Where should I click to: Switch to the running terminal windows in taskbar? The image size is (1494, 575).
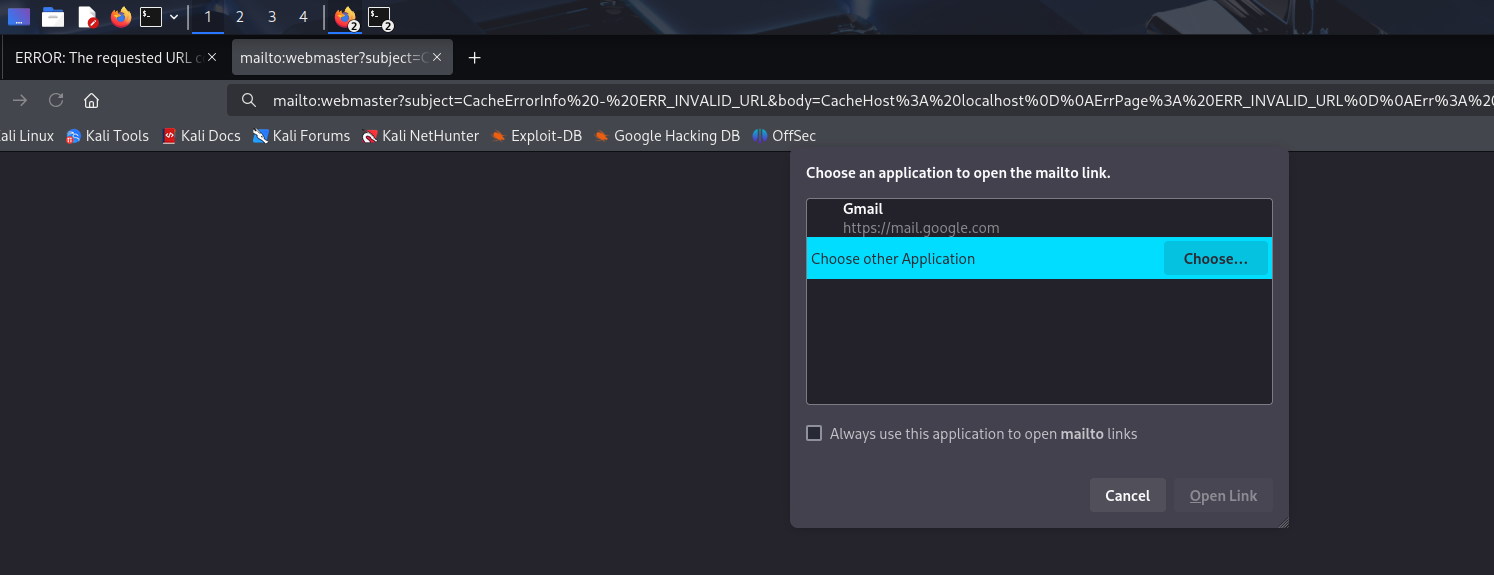[x=379, y=17]
